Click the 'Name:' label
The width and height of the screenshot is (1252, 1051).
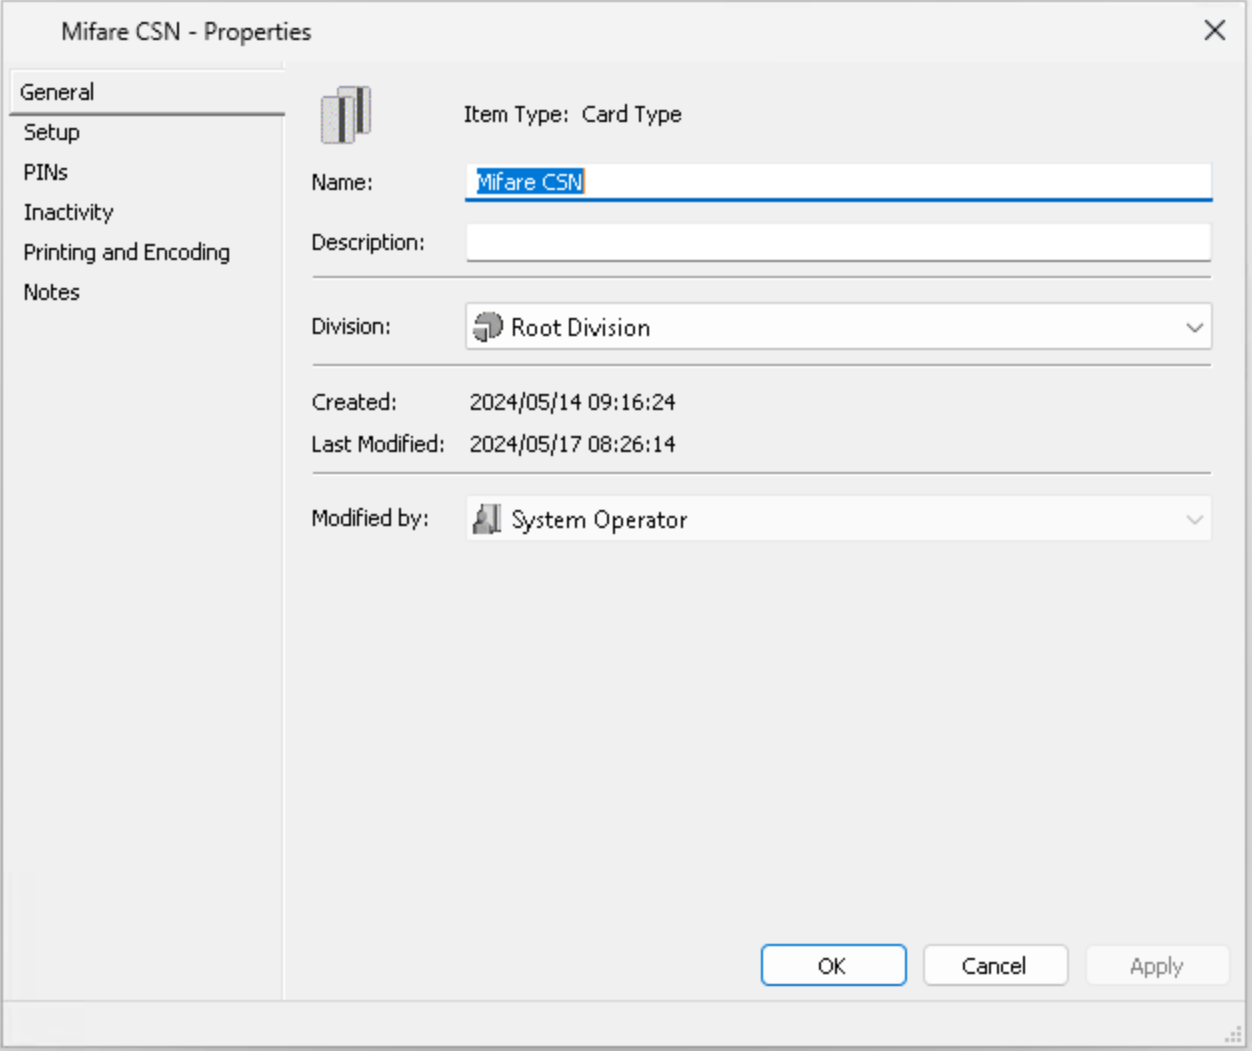pyautogui.click(x=342, y=182)
